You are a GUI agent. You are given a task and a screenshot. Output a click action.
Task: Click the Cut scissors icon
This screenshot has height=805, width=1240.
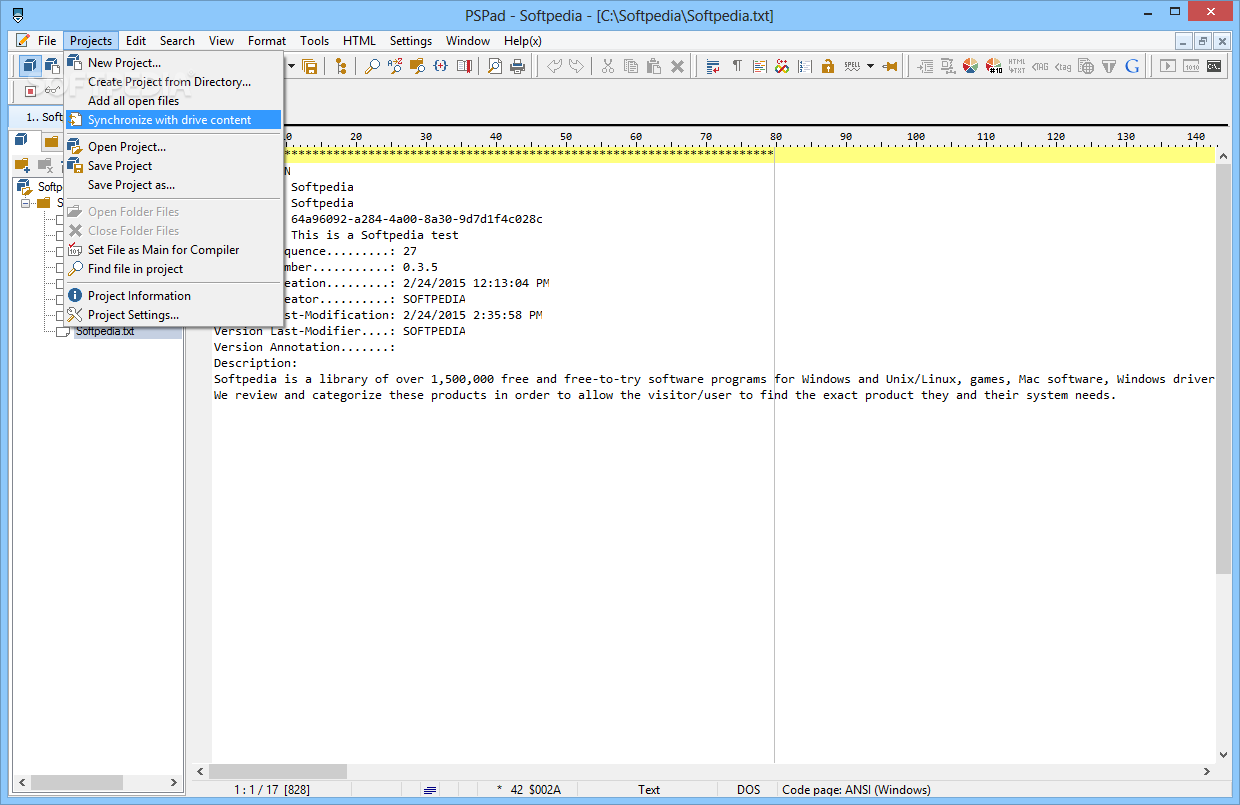607,66
